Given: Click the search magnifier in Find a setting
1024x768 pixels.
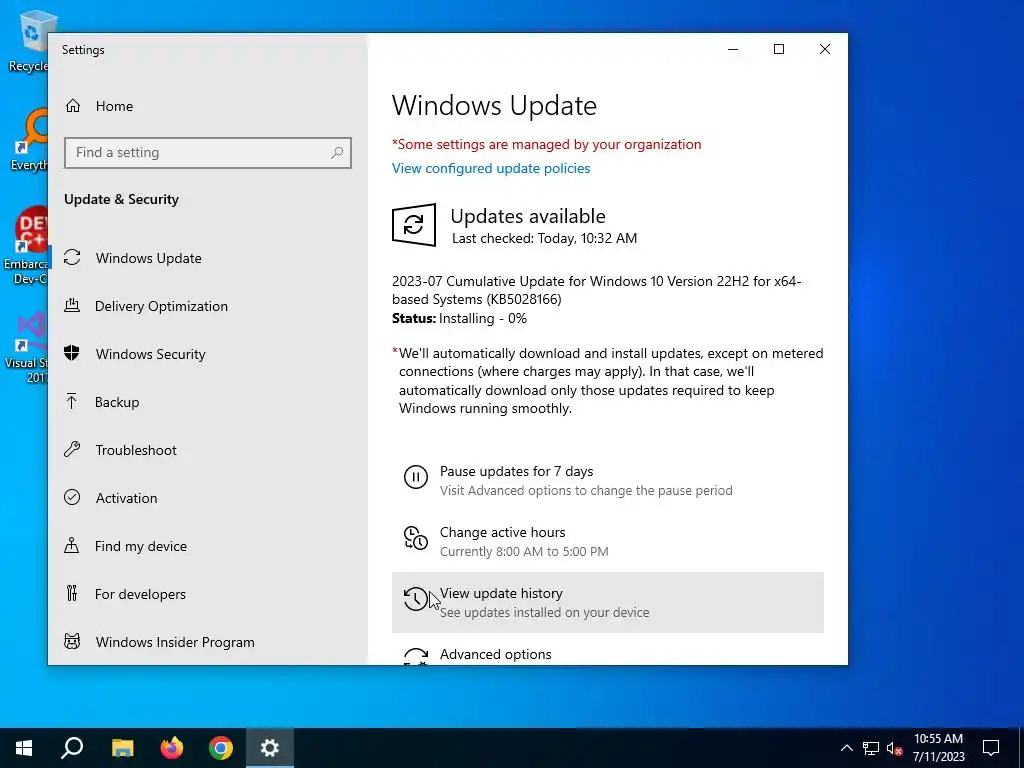Looking at the screenshot, I should click(337, 153).
